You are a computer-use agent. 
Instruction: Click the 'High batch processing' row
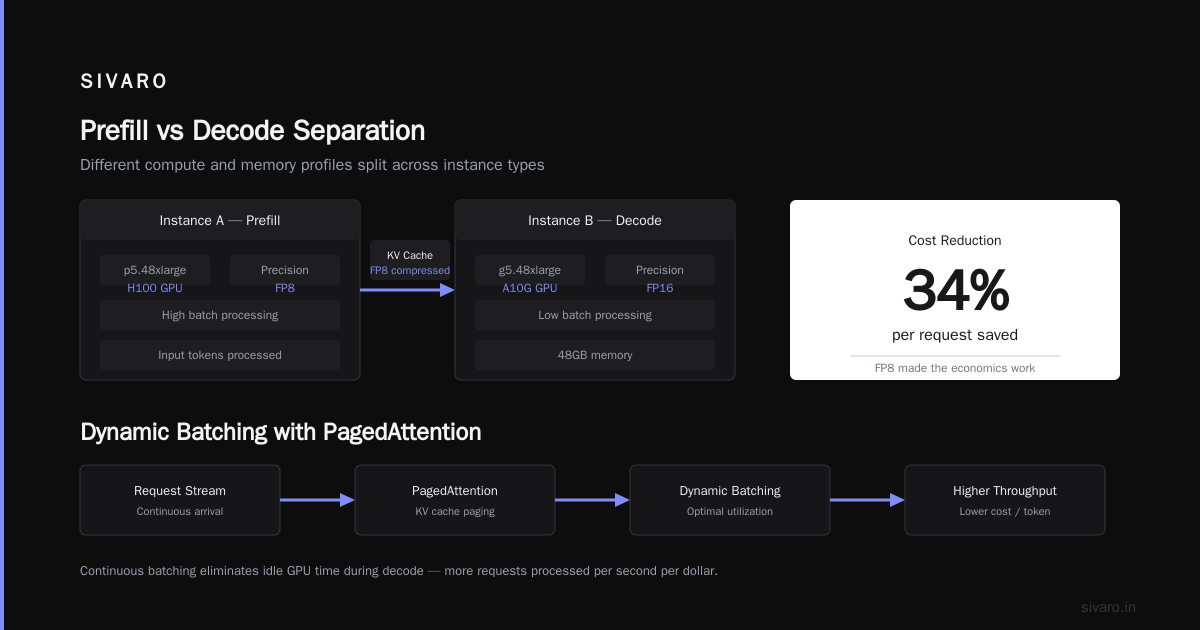(220, 315)
